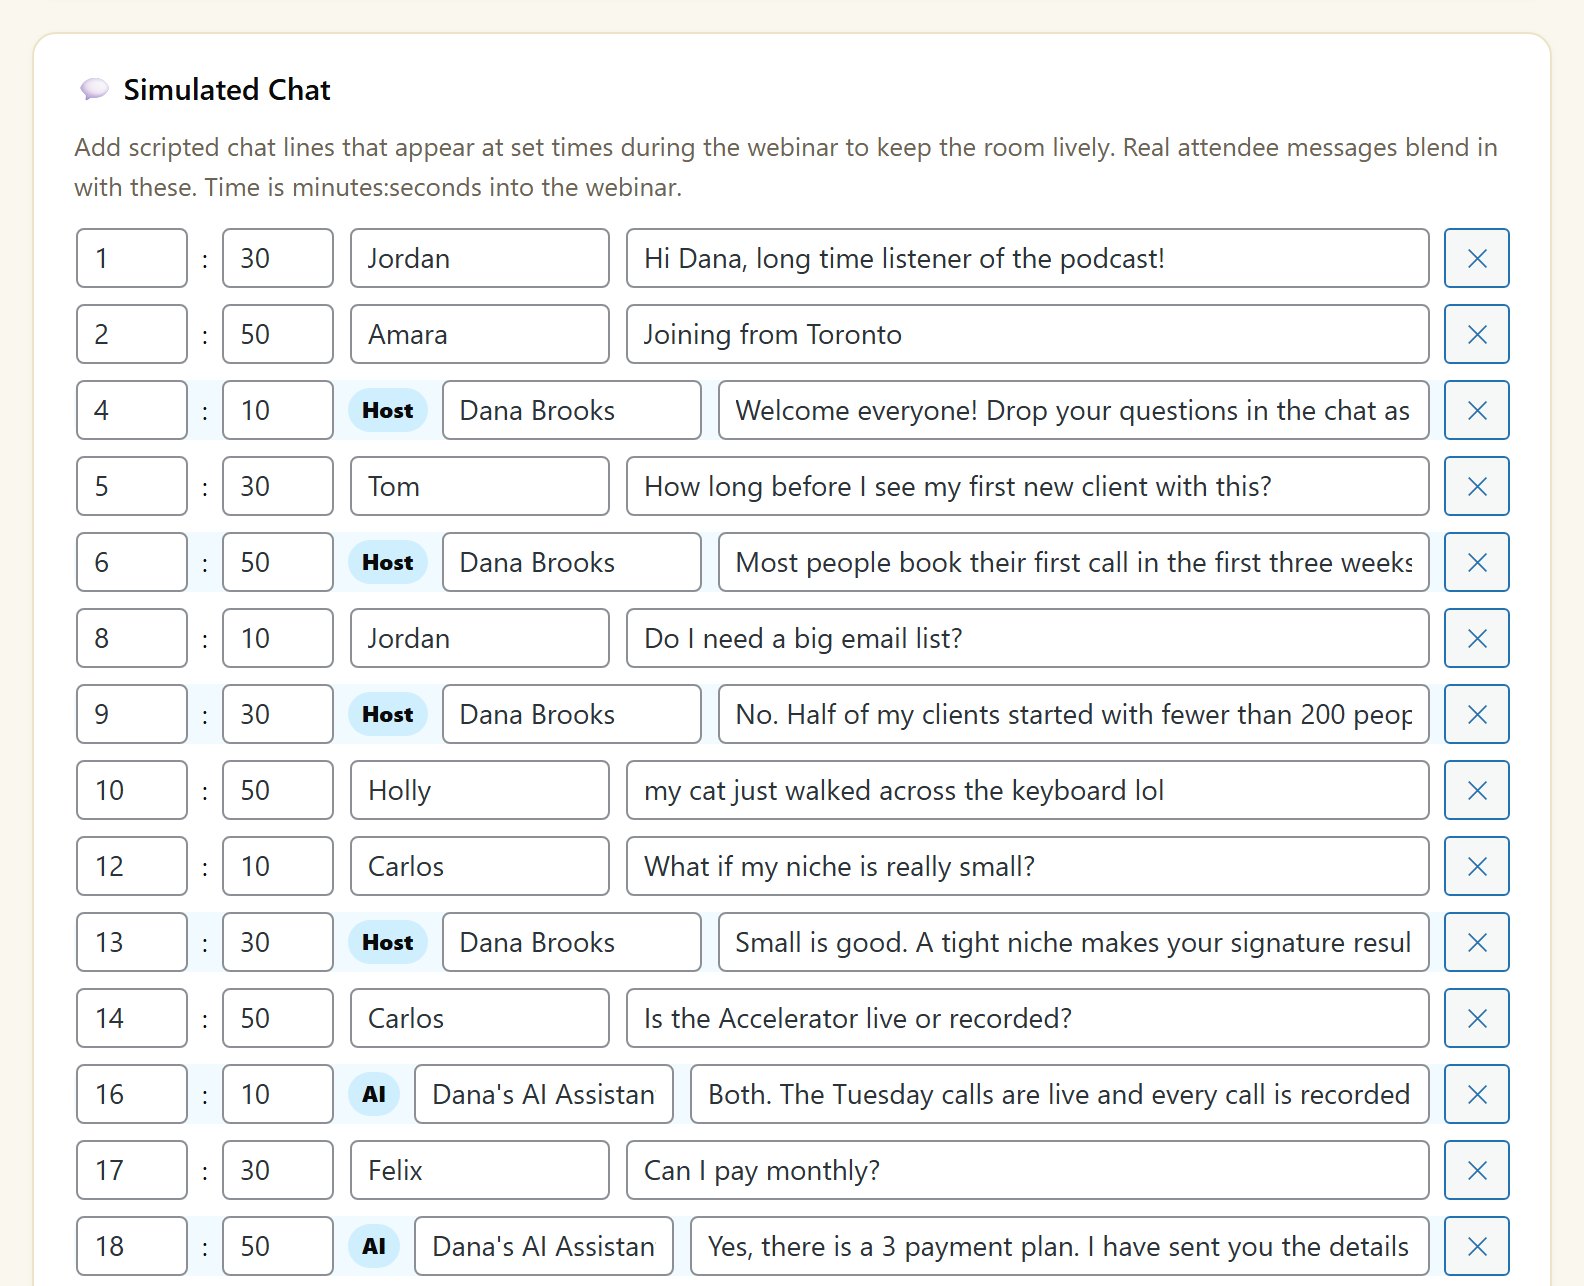The image size is (1584, 1286).
Task: Remove Tom's first new client question row
Action: coord(1476,486)
